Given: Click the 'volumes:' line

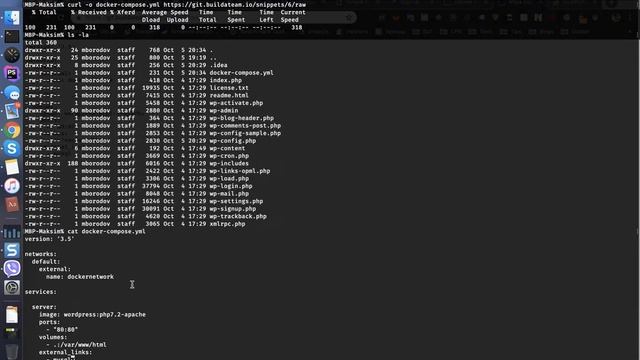Looking at the screenshot, I should (x=53, y=337).
